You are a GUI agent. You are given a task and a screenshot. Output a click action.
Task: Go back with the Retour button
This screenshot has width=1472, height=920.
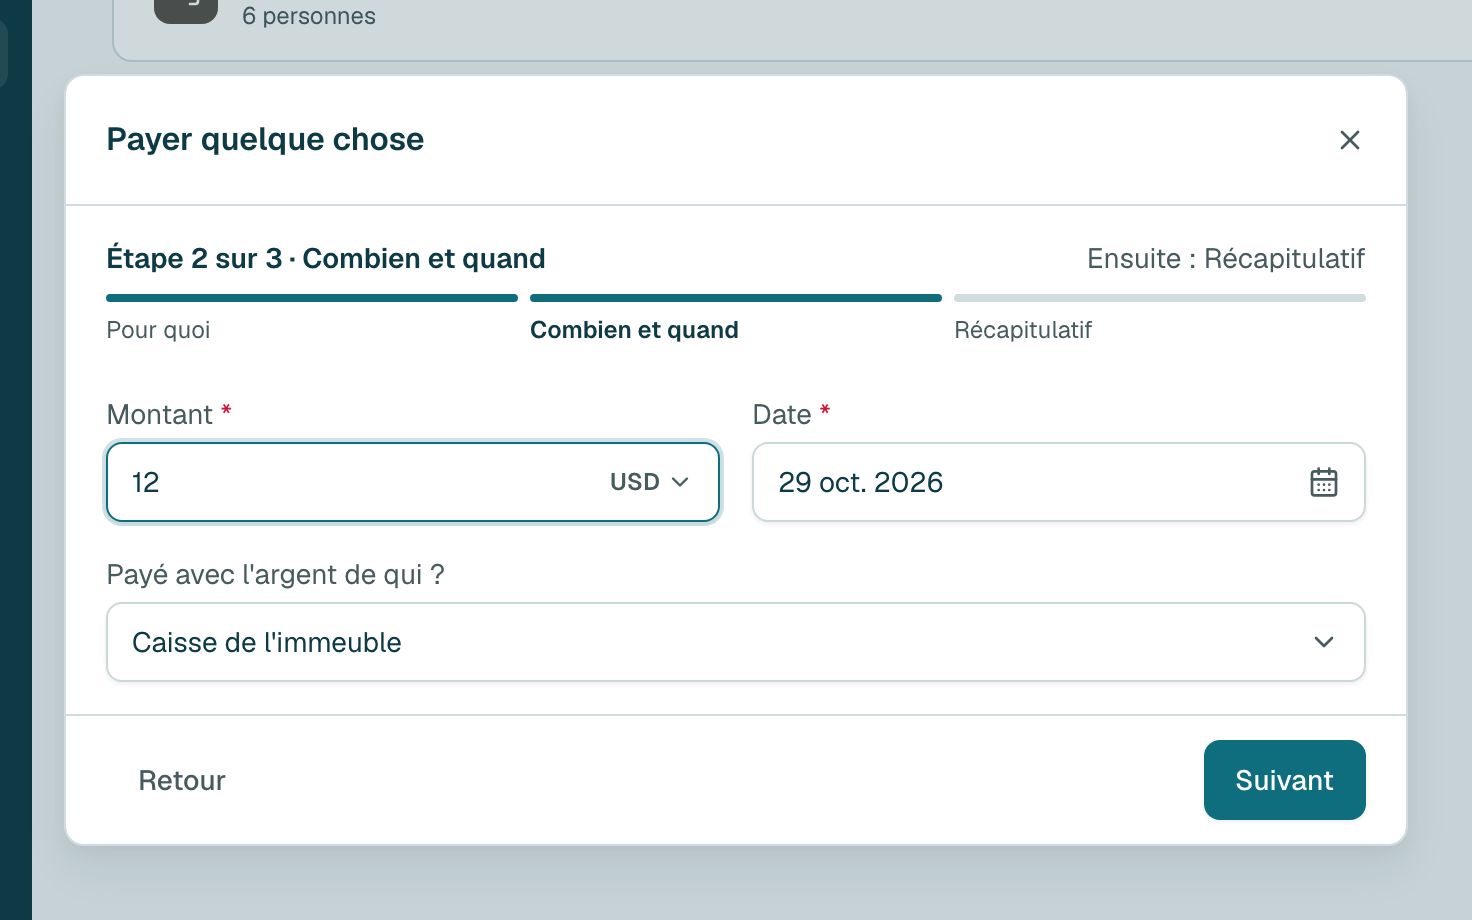(x=182, y=780)
